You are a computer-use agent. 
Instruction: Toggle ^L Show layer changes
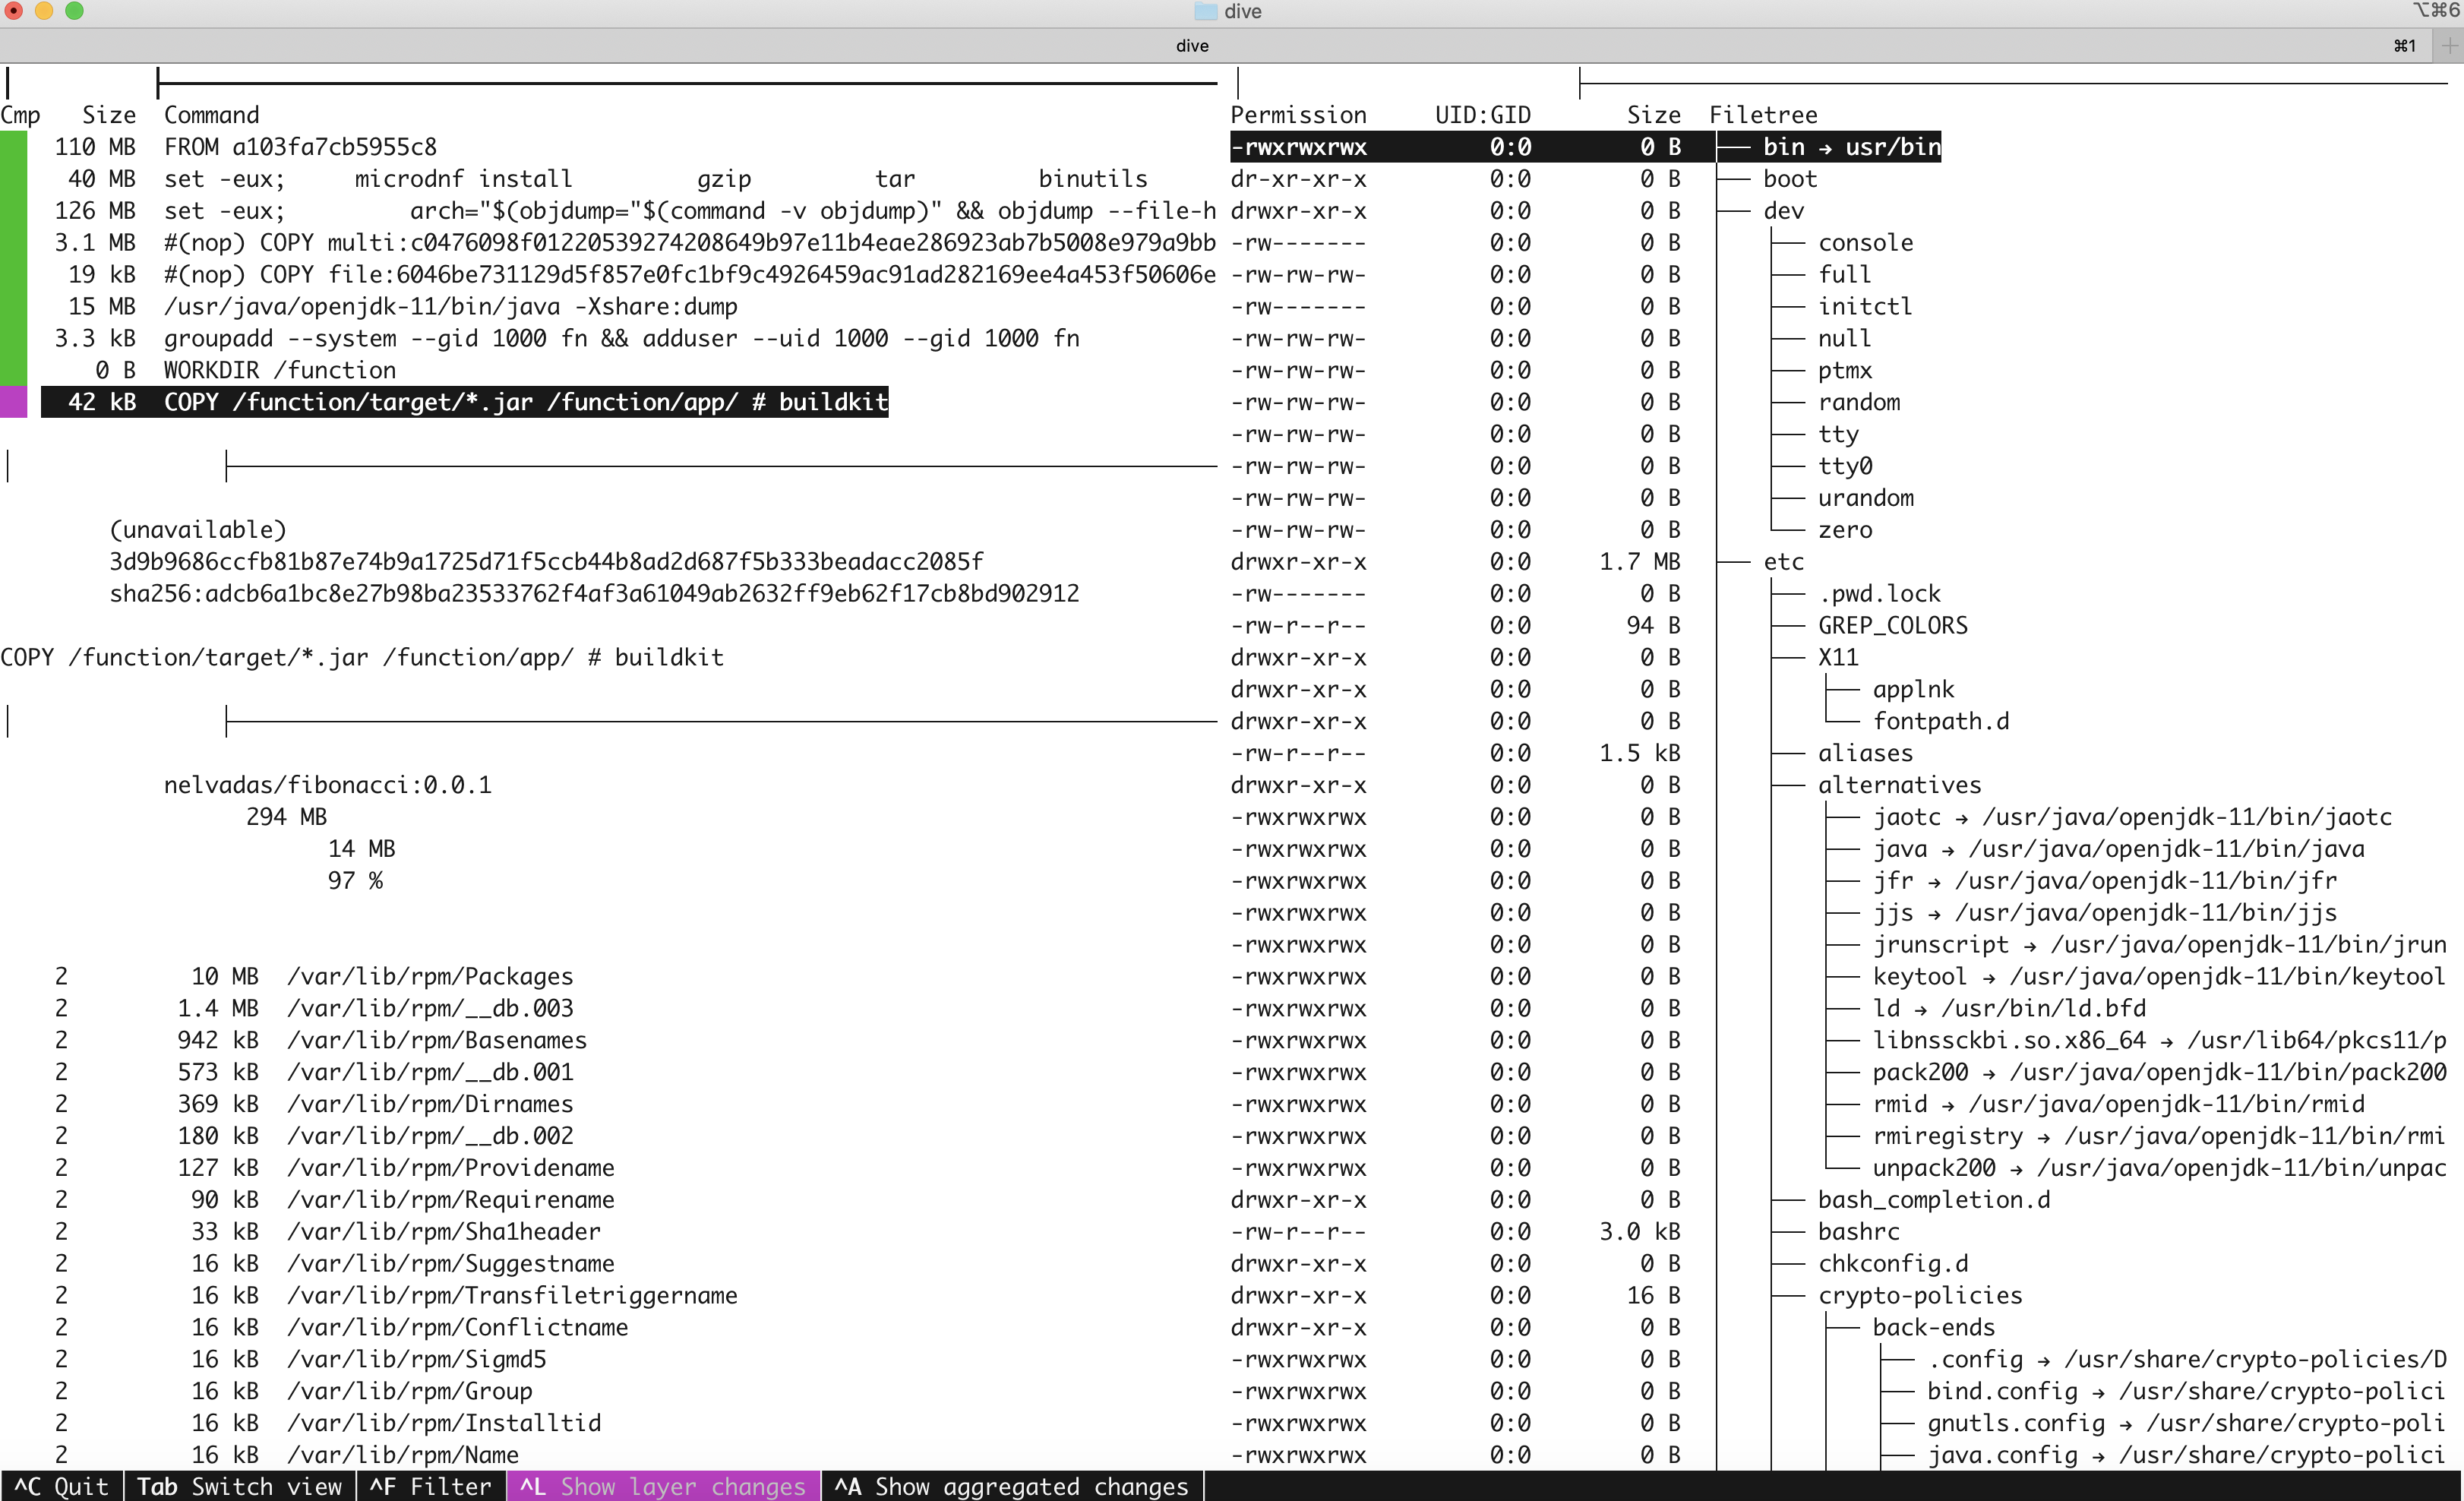pyautogui.click(x=663, y=1486)
